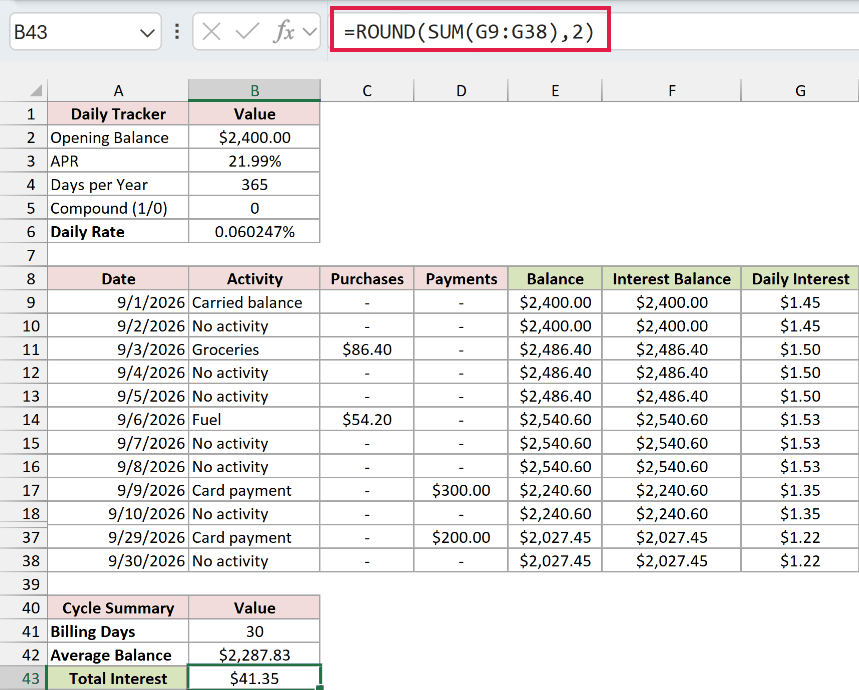The width and height of the screenshot is (859, 690).
Task: Select column E header
Action: point(555,91)
